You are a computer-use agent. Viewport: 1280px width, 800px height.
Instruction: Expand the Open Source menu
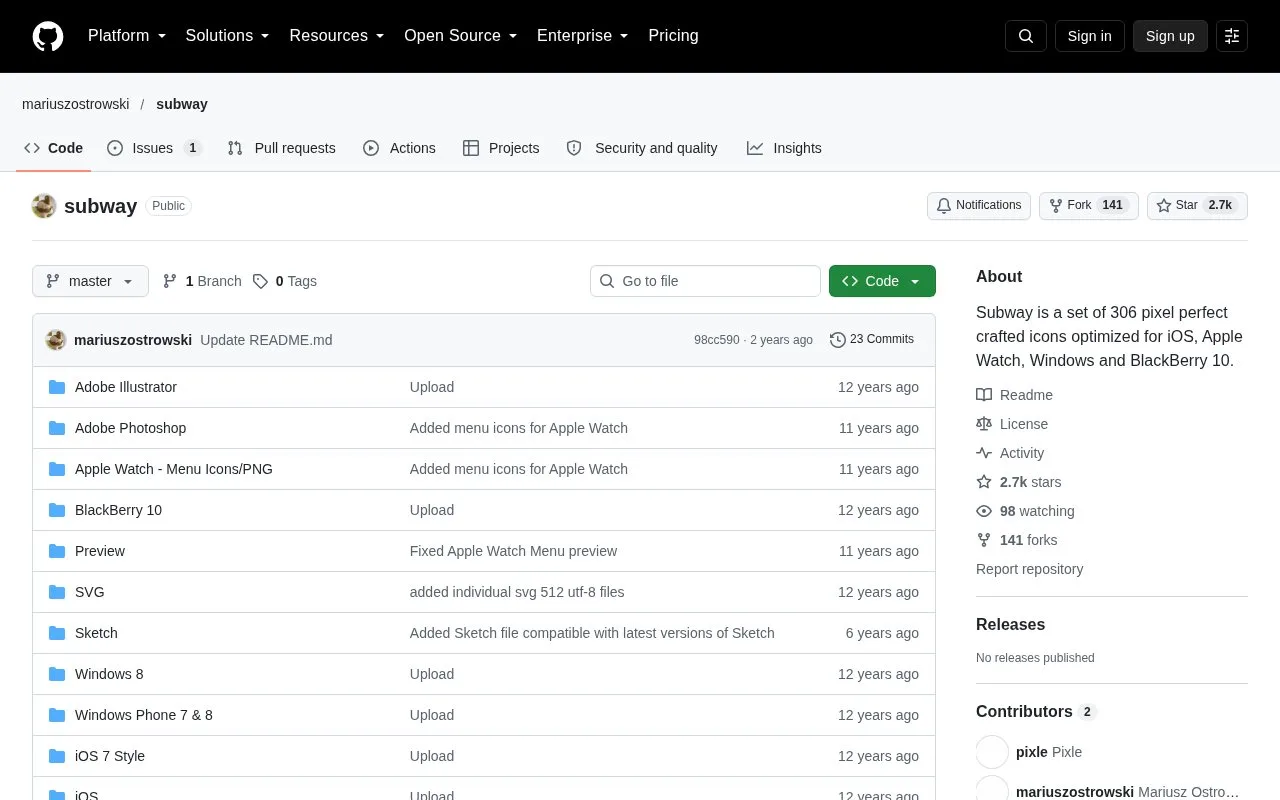tap(461, 36)
